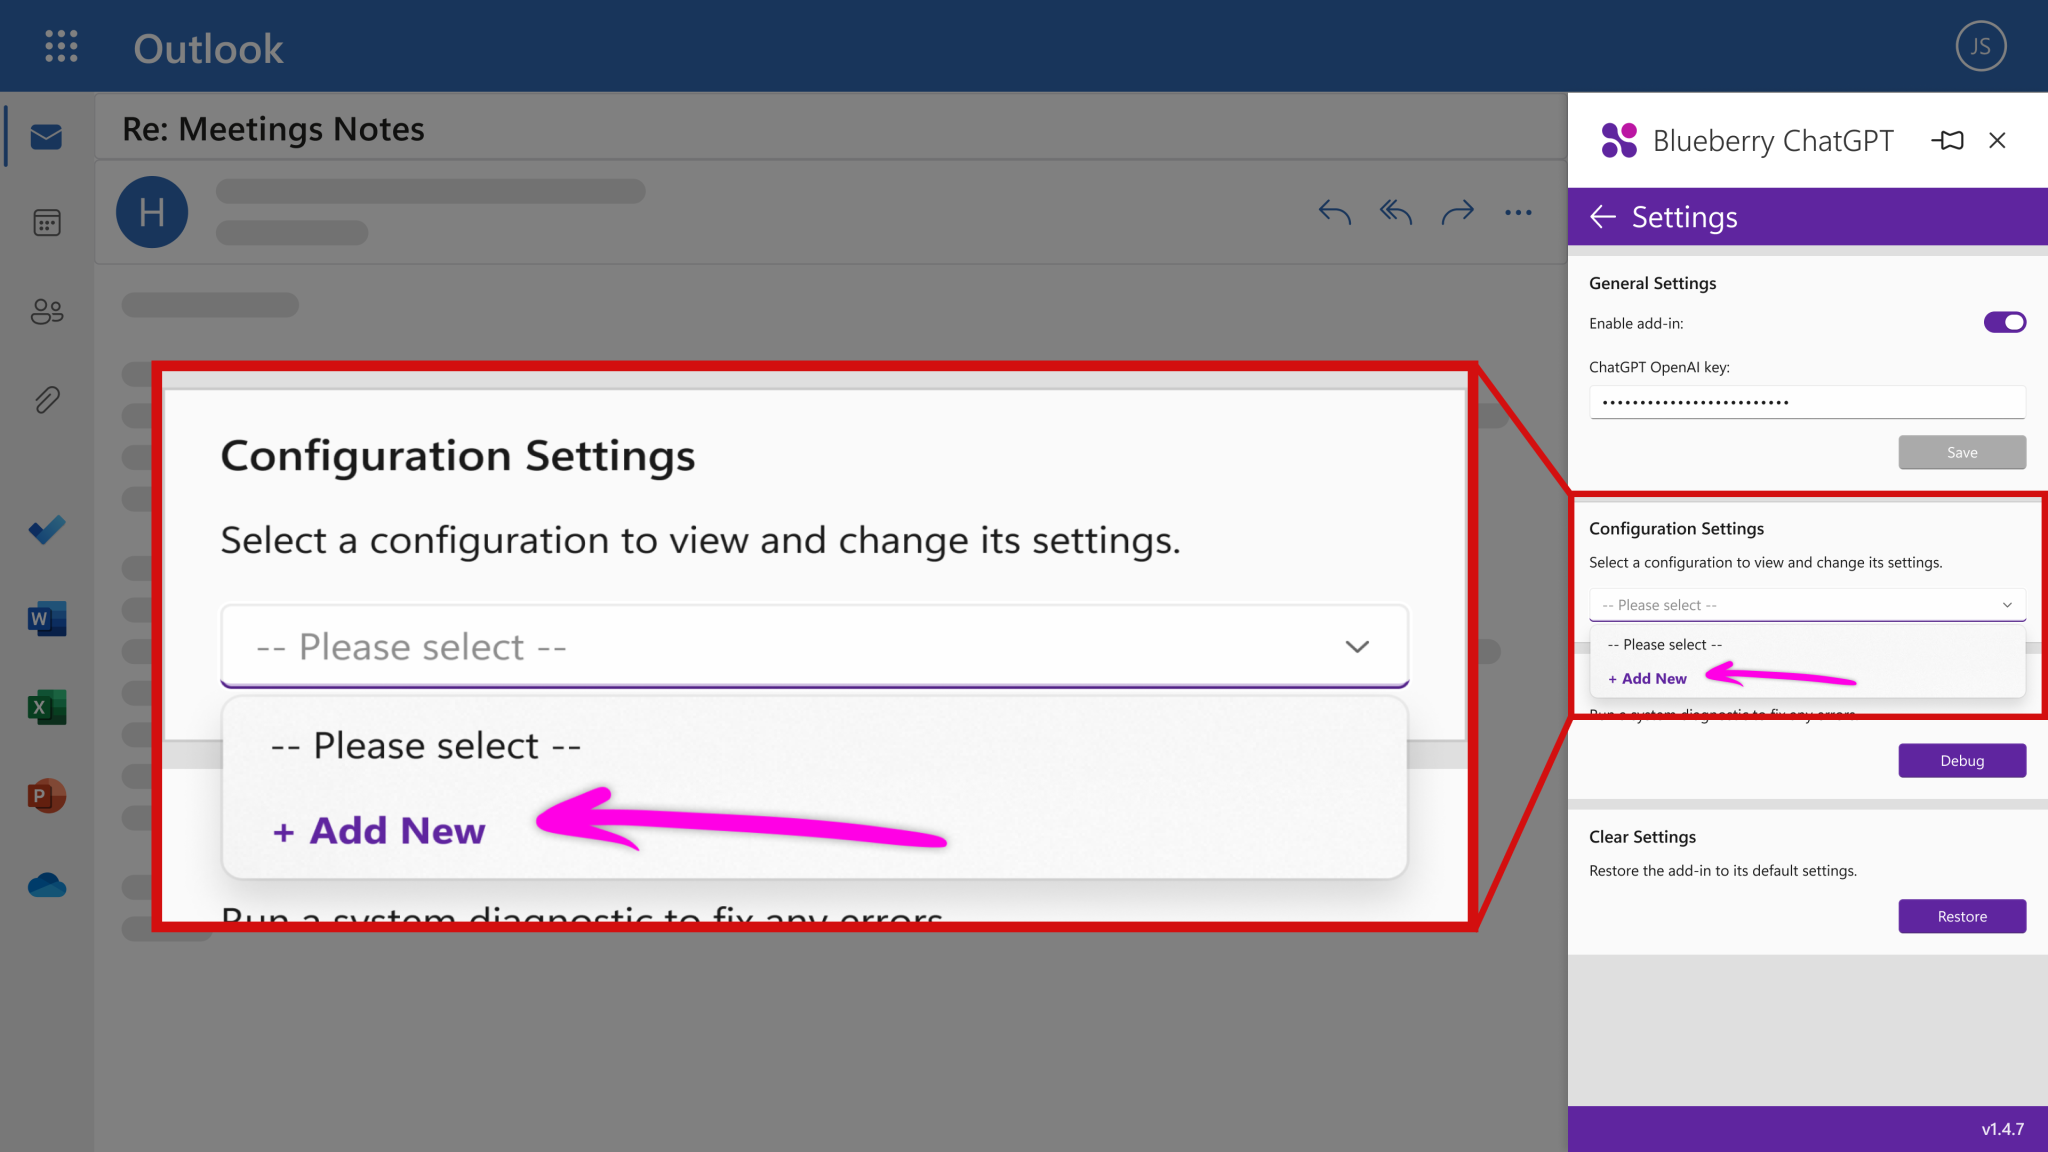Go back from Settings using the arrow
Viewport: 2048px width, 1152px height.
tap(1603, 217)
